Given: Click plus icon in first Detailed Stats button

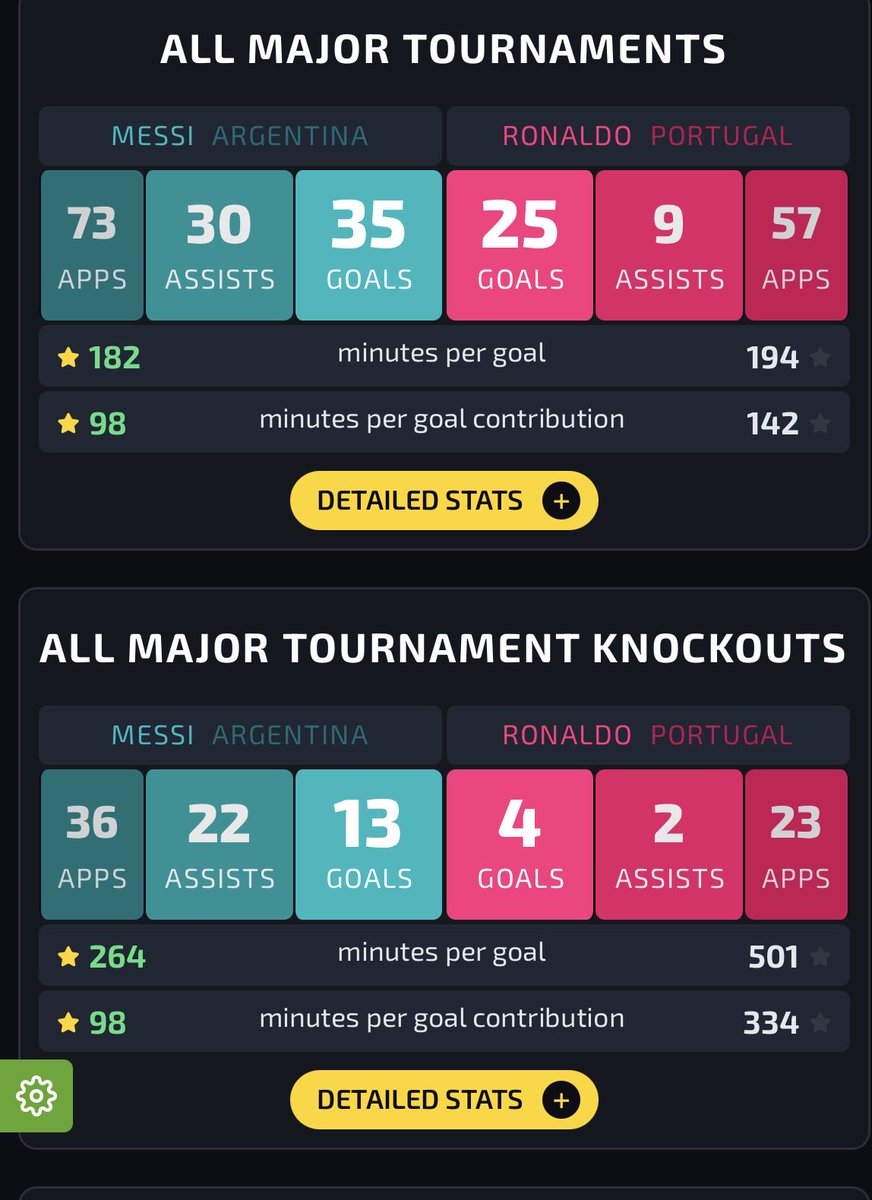Looking at the screenshot, I should point(561,501).
